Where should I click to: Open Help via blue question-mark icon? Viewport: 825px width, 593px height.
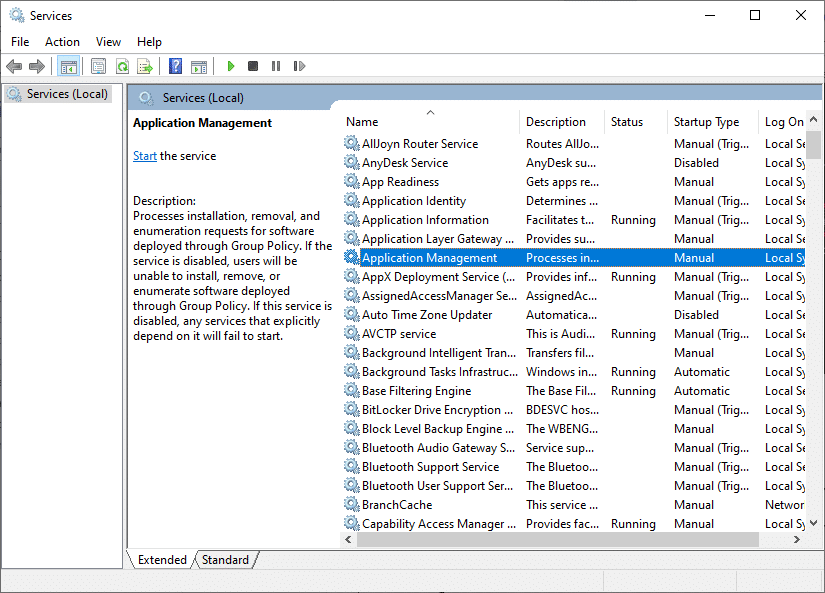tap(176, 67)
